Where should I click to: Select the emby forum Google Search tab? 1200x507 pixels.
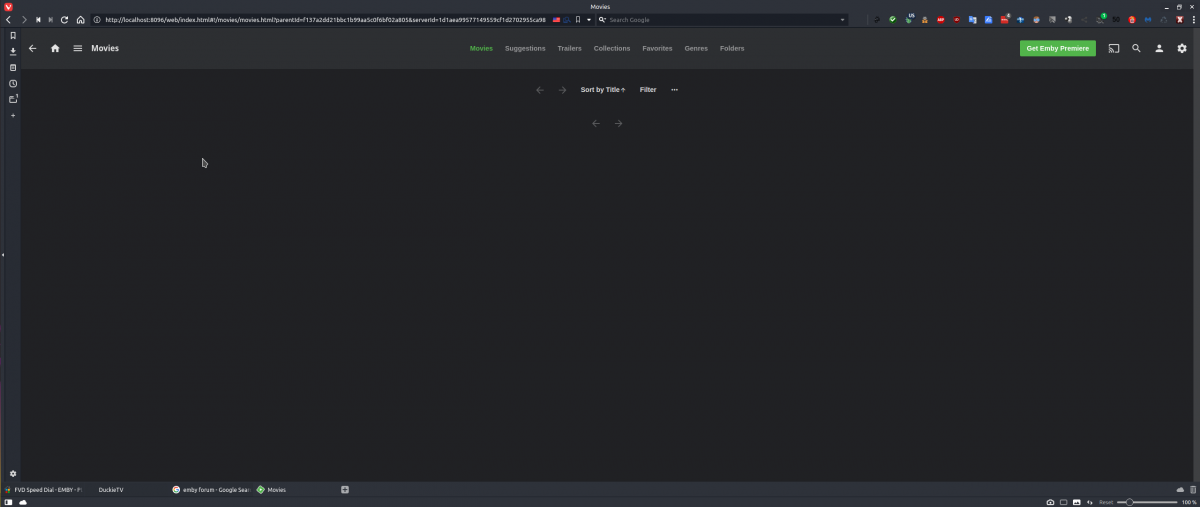click(x=211, y=489)
